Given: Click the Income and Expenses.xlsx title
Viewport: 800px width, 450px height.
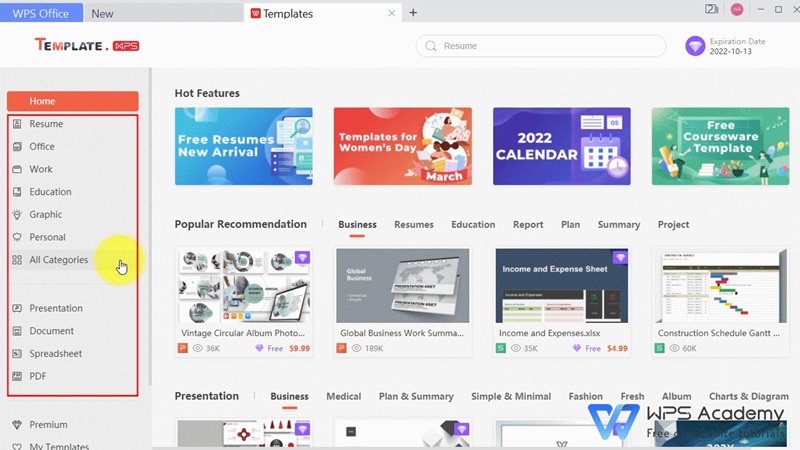Looking at the screenshot, I should [549, 333].
